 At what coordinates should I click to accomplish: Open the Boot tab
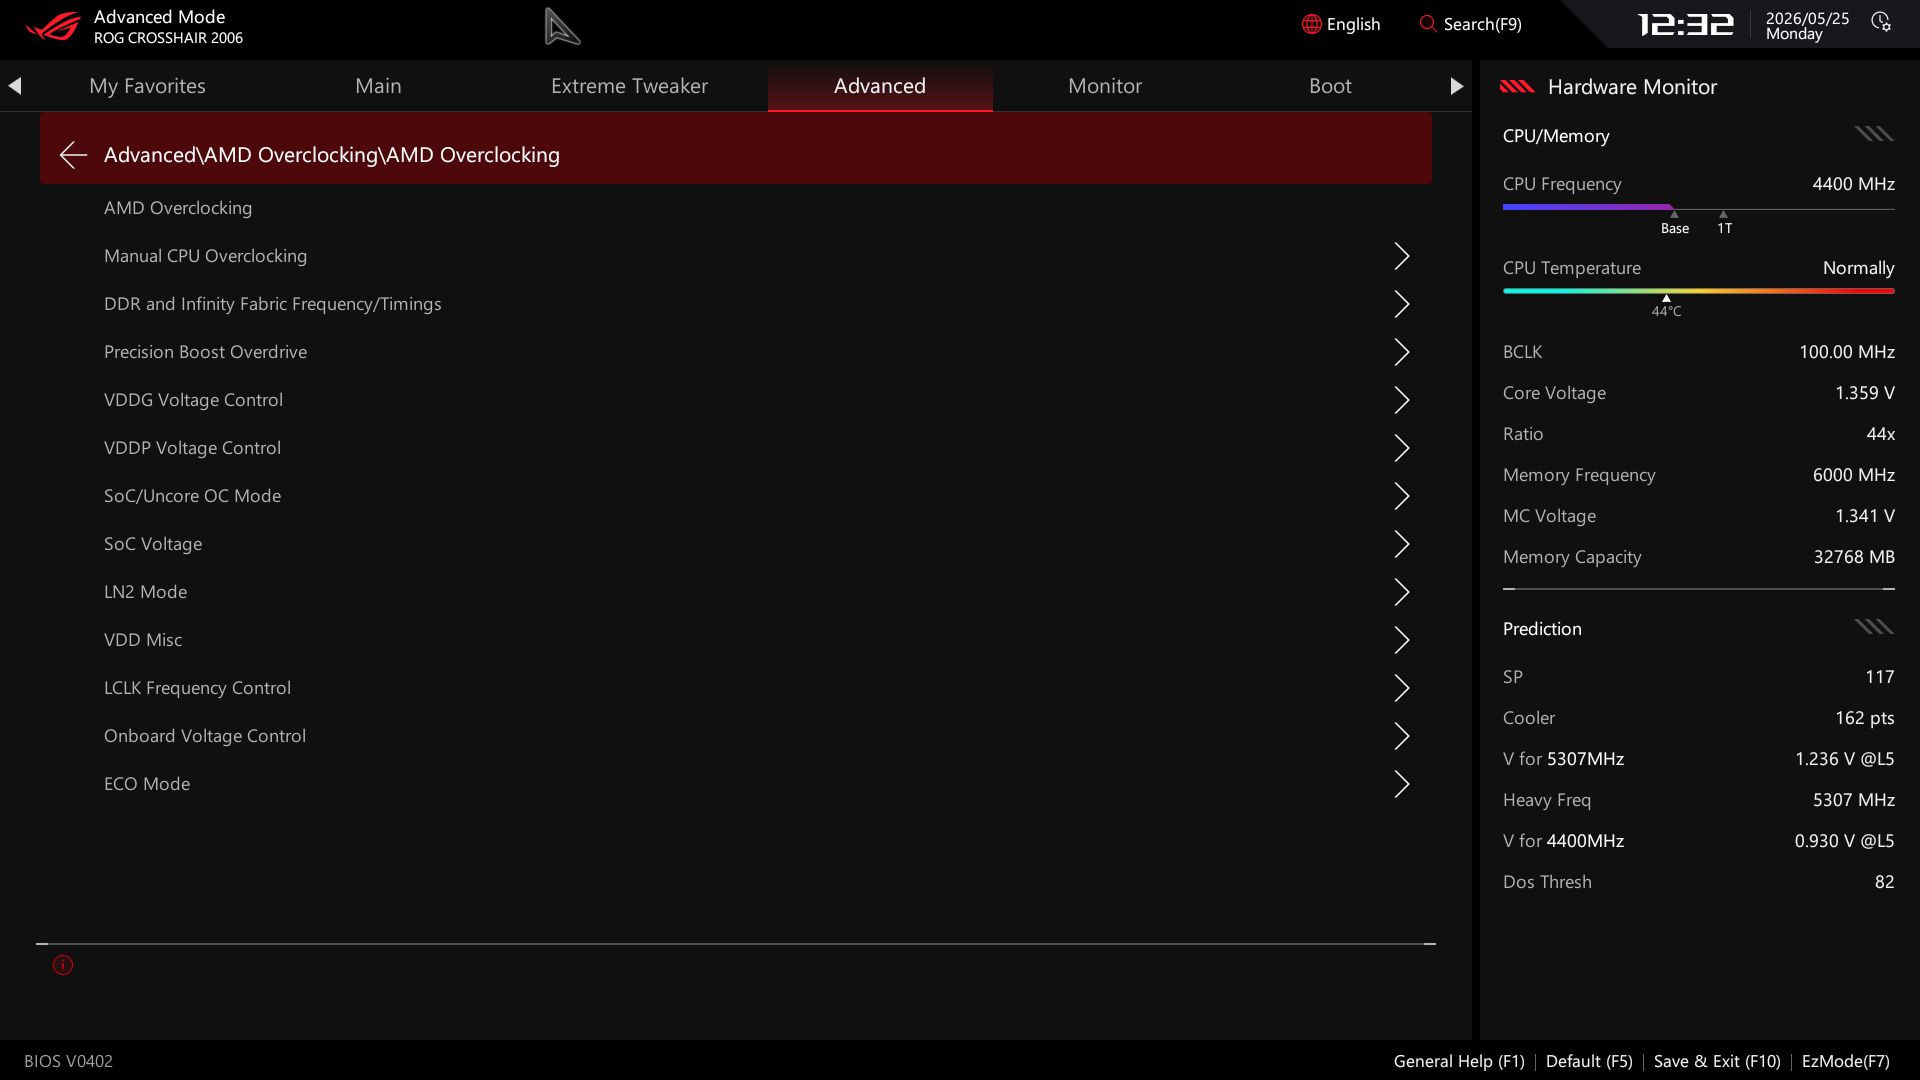click(1330, 86)
